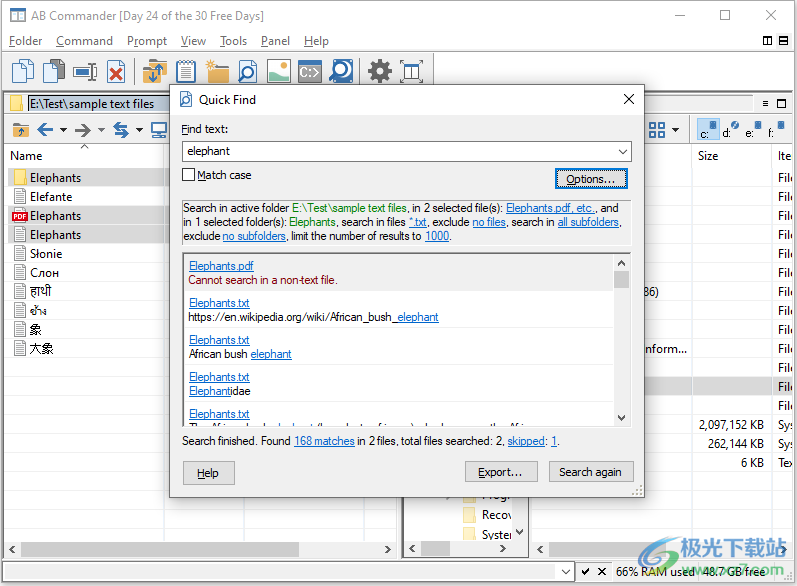
Task: Click the no files exclusion link
Action: point(489,222)
